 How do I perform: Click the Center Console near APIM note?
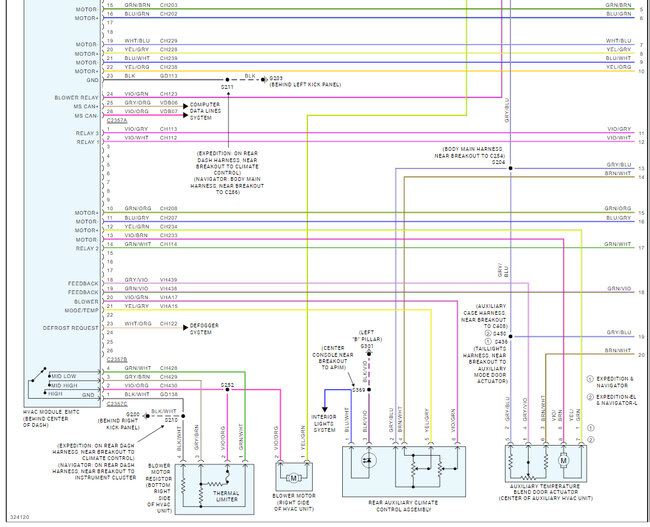333,358
